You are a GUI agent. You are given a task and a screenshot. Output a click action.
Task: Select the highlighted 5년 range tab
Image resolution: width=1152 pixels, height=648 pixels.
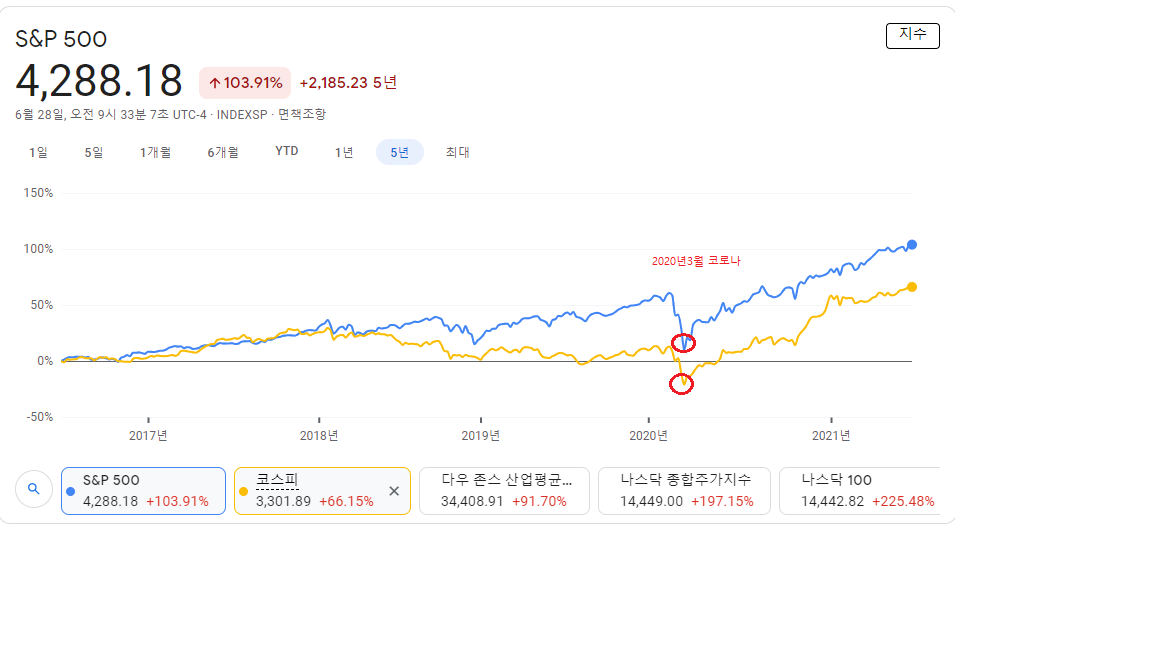400,152
